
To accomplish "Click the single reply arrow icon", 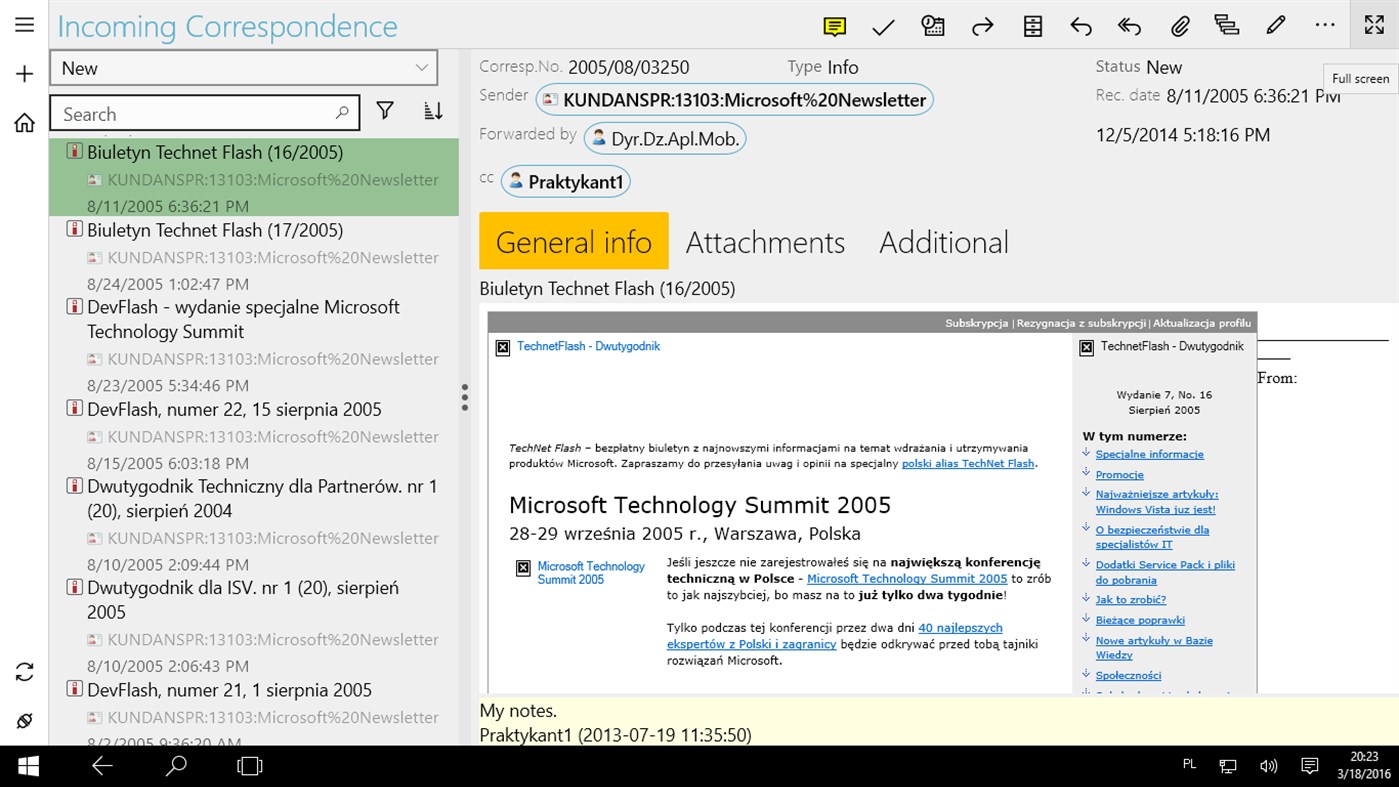I will 1081,27.
